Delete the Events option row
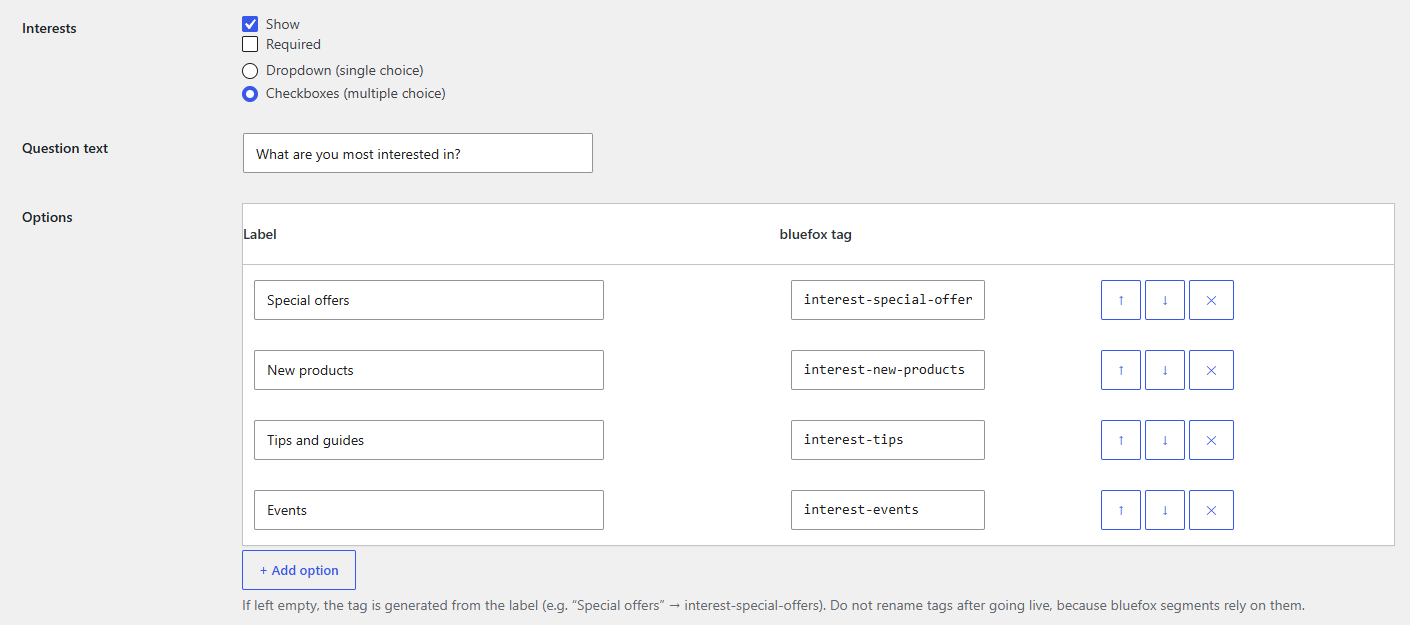 (1211, 510)
